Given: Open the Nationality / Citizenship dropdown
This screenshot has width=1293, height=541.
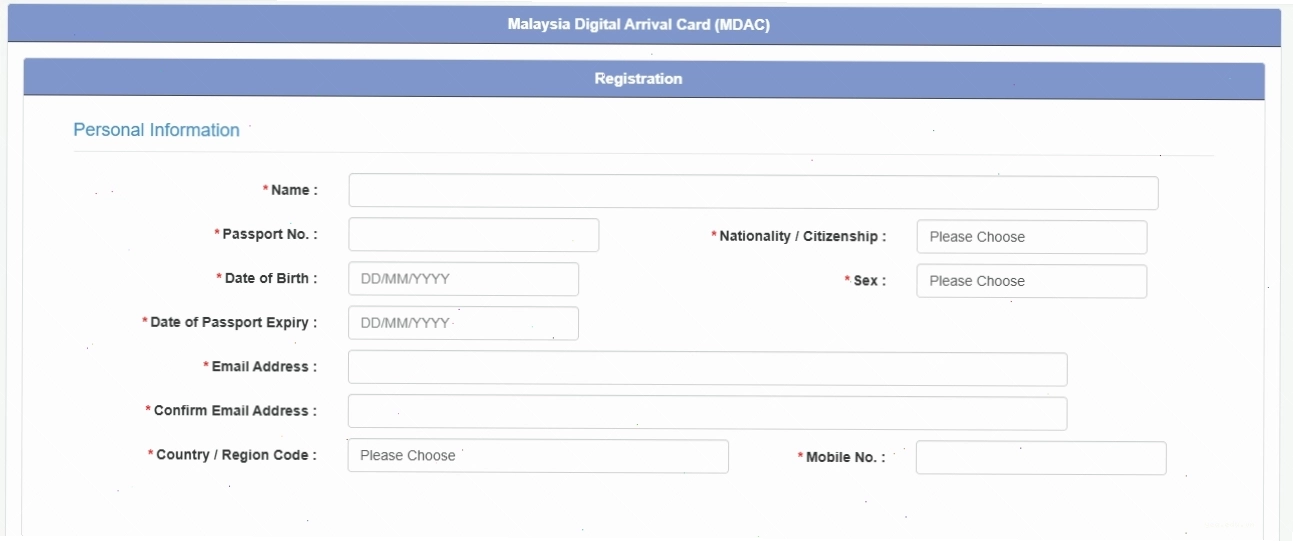Looking at the screenshot, I should click(1031, 237).
